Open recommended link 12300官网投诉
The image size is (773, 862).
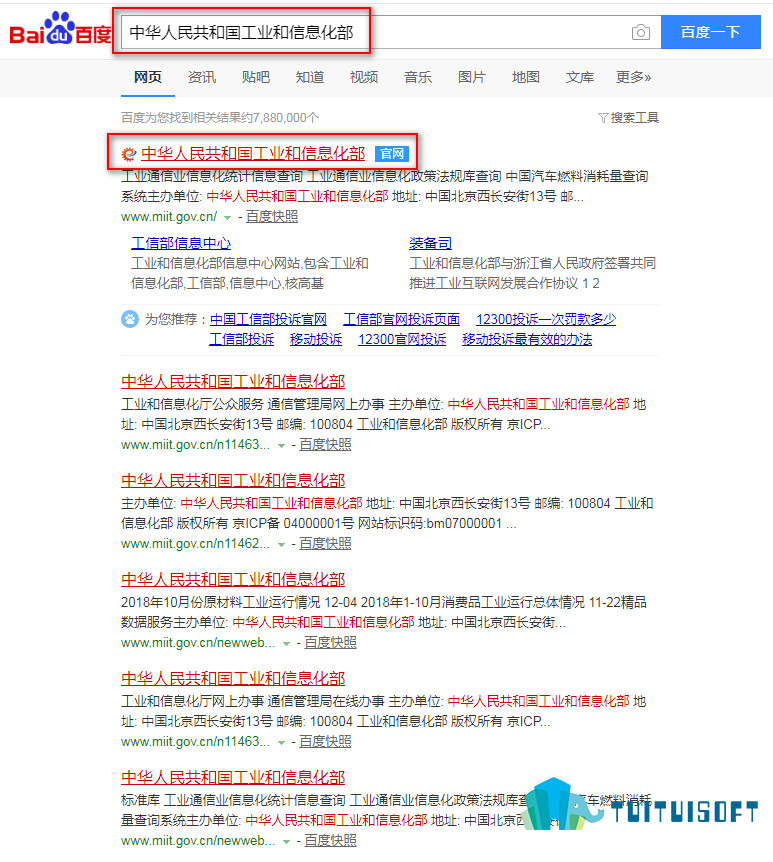402,339
